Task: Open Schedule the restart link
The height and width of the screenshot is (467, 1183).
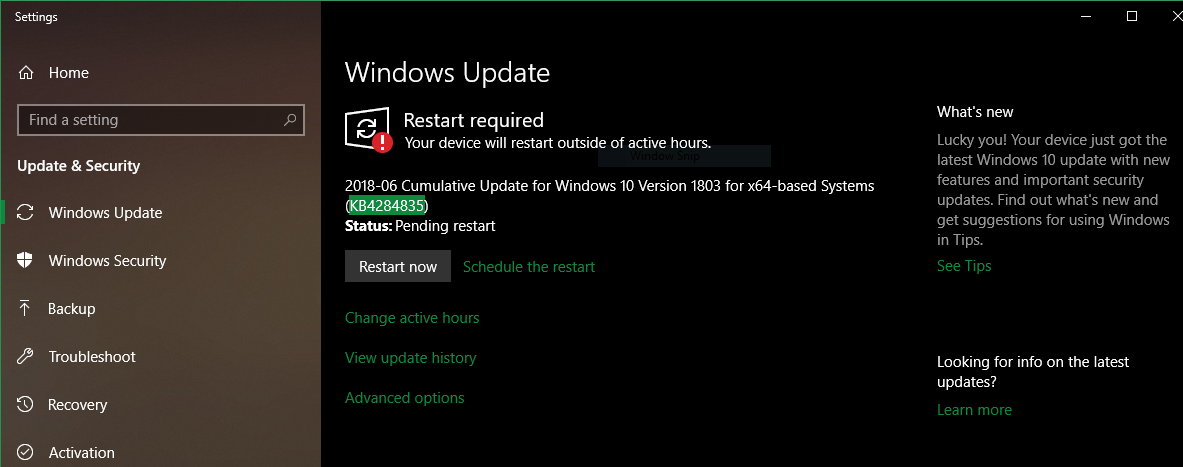Action: click(x=529, y=266)
